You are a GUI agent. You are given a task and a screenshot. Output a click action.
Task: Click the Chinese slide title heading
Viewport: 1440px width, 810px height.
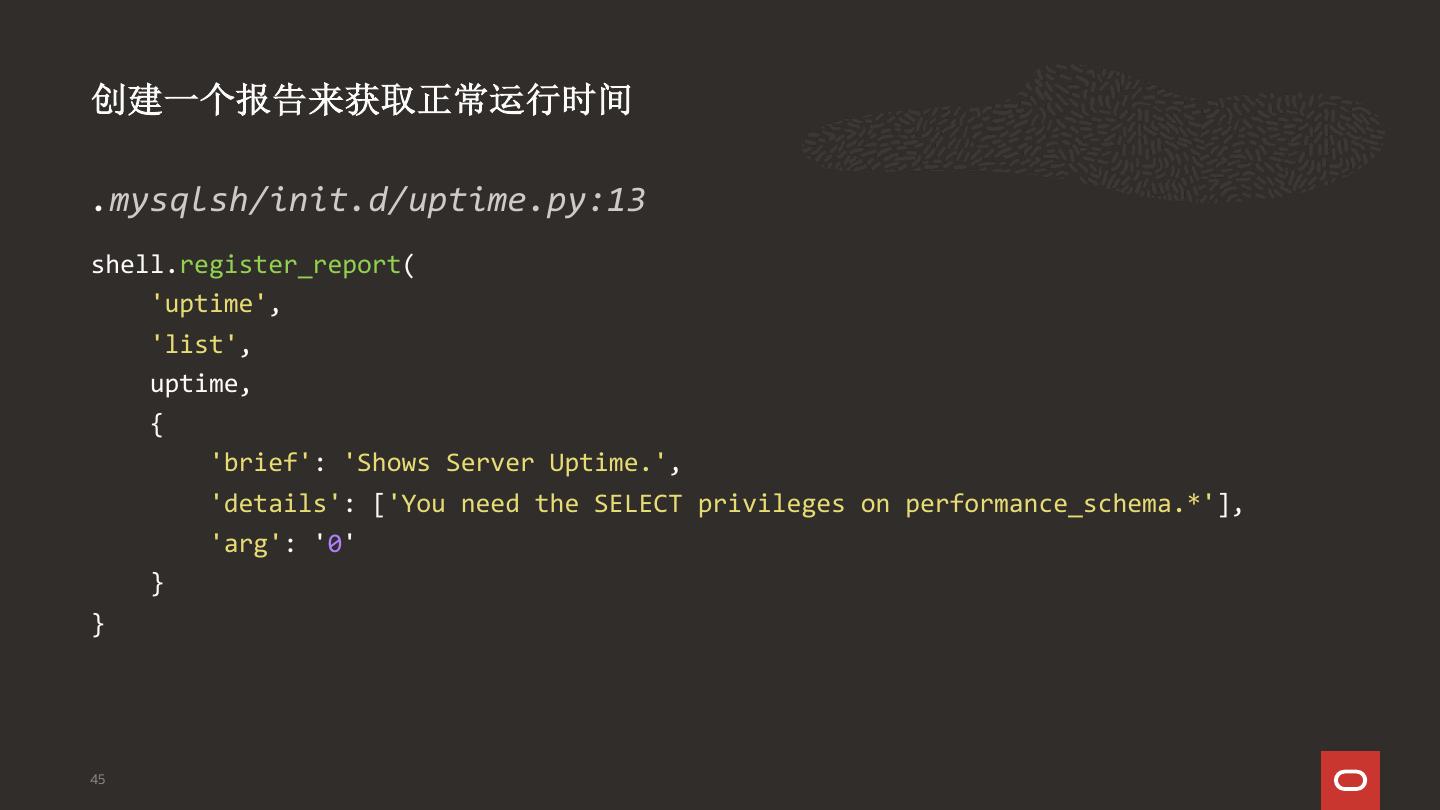(x=361, y=100)
